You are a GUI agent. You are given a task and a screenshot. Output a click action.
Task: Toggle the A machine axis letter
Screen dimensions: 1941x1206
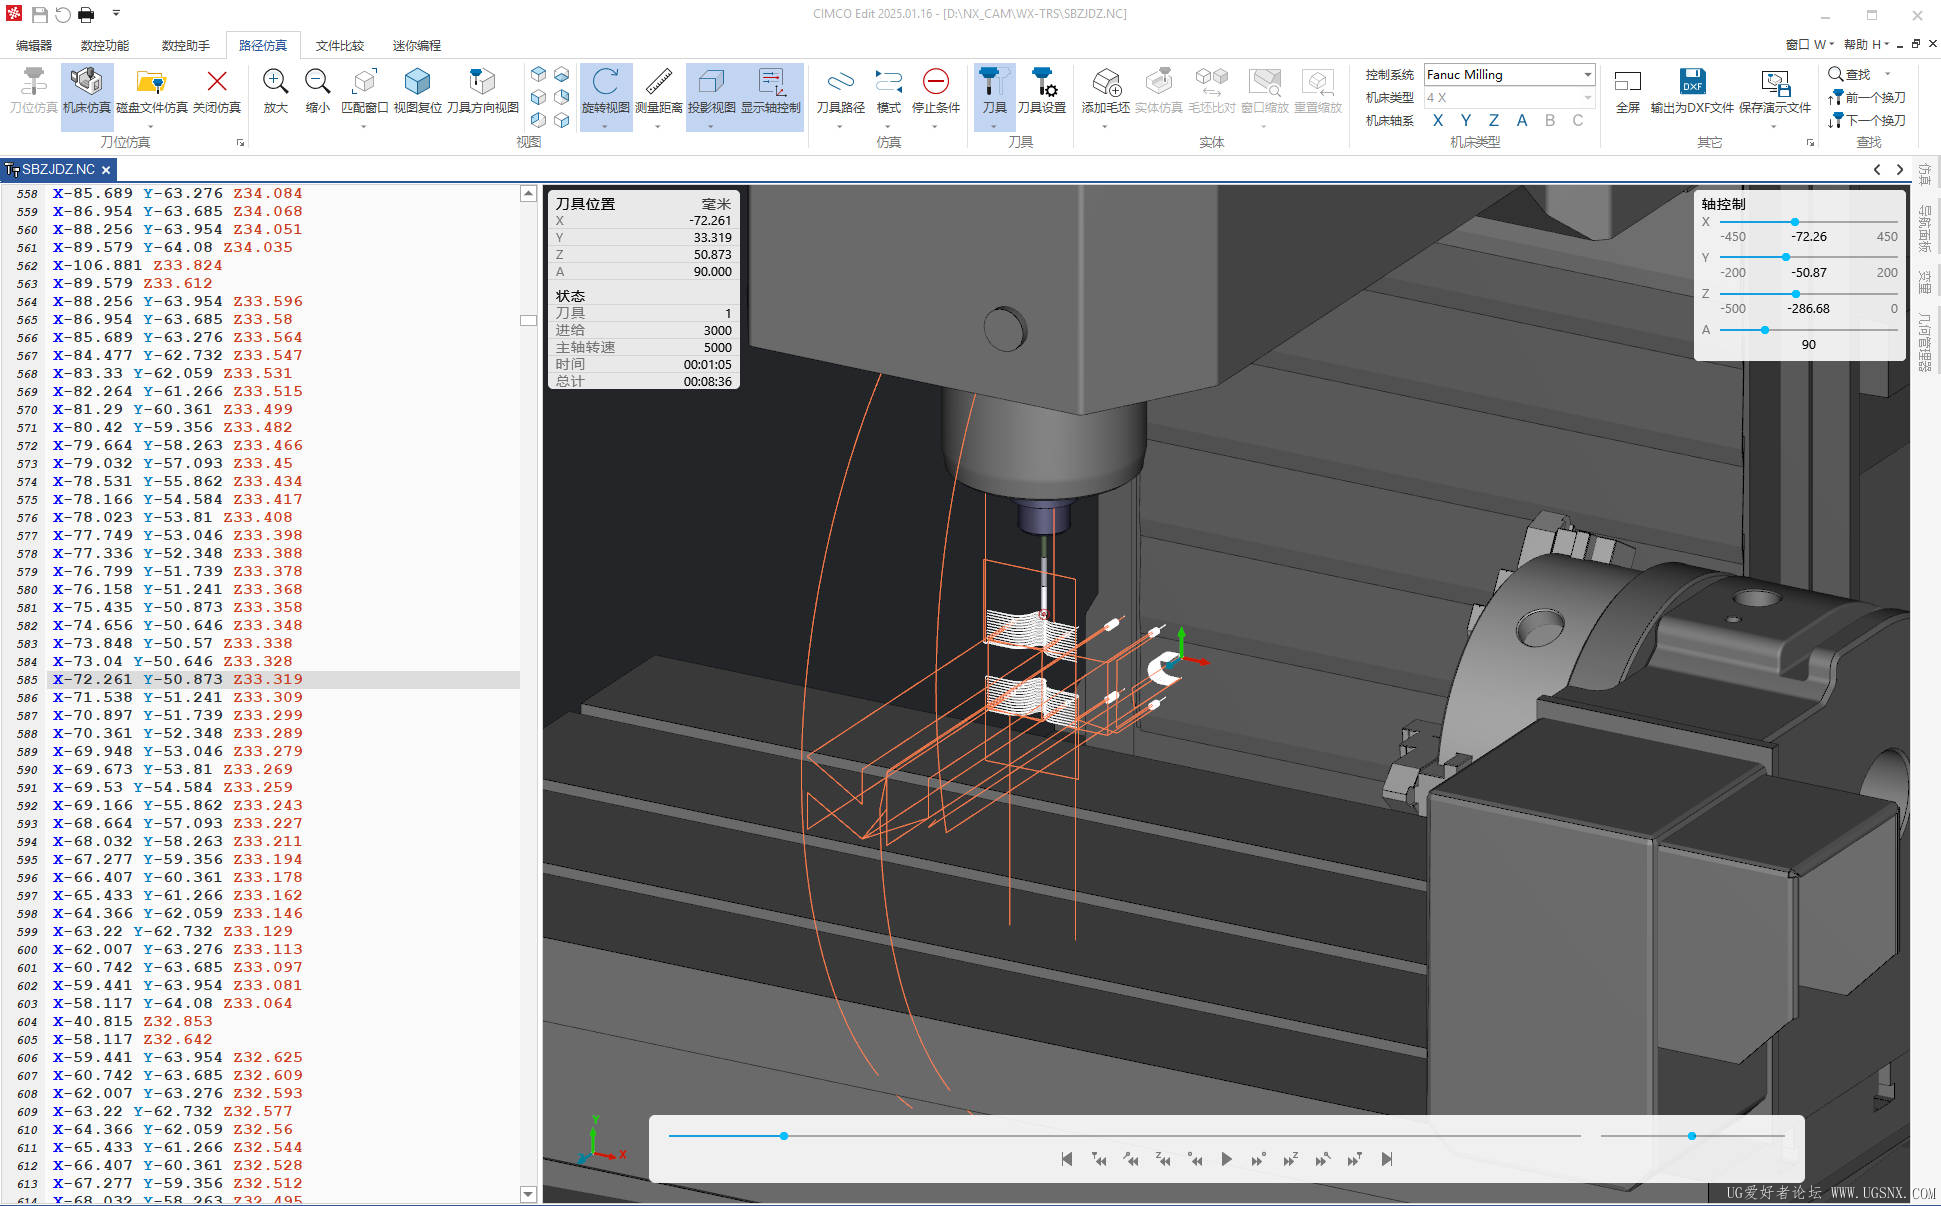[x=1522, y=120]
